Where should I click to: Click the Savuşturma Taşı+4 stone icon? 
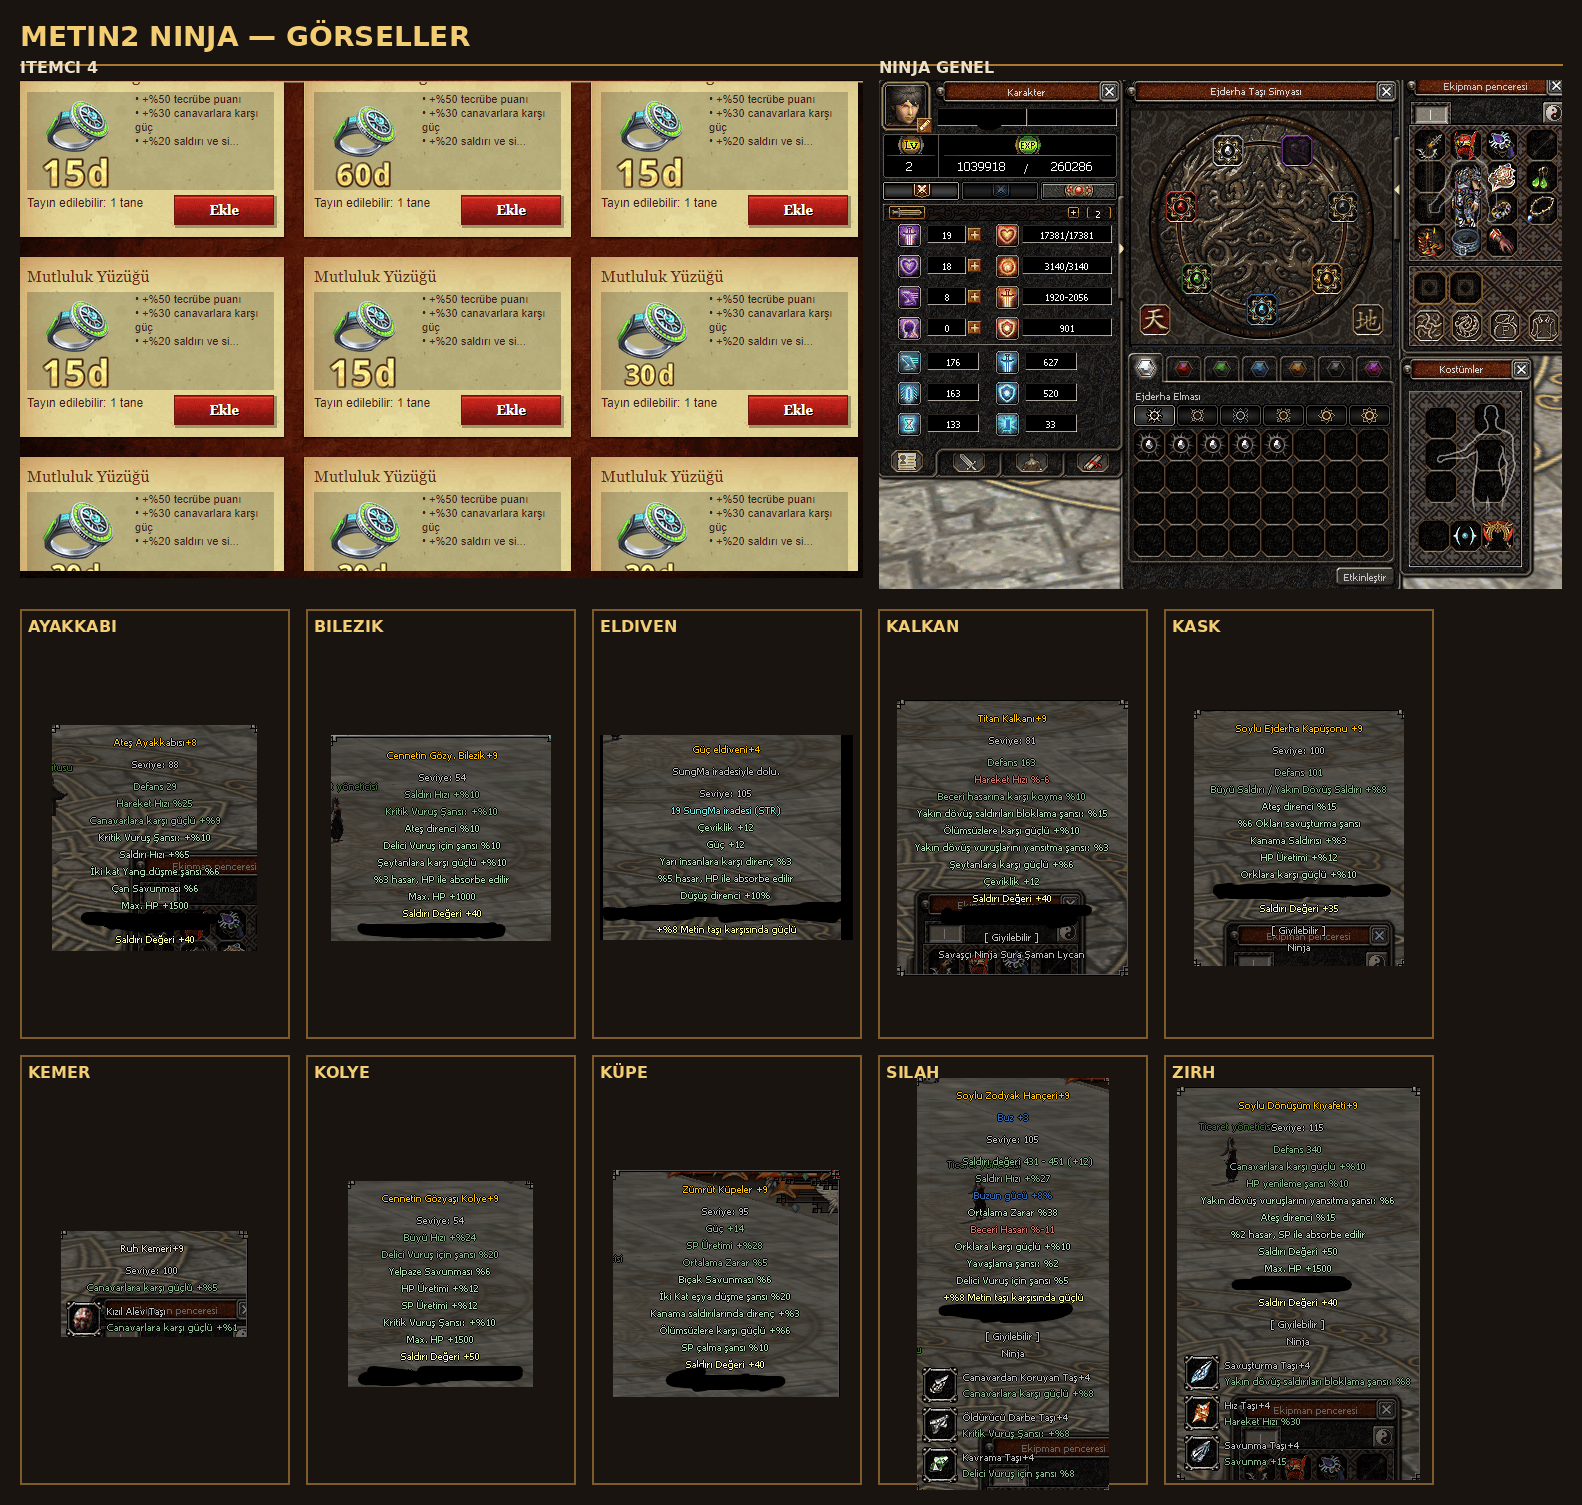pos(1201,1372)
